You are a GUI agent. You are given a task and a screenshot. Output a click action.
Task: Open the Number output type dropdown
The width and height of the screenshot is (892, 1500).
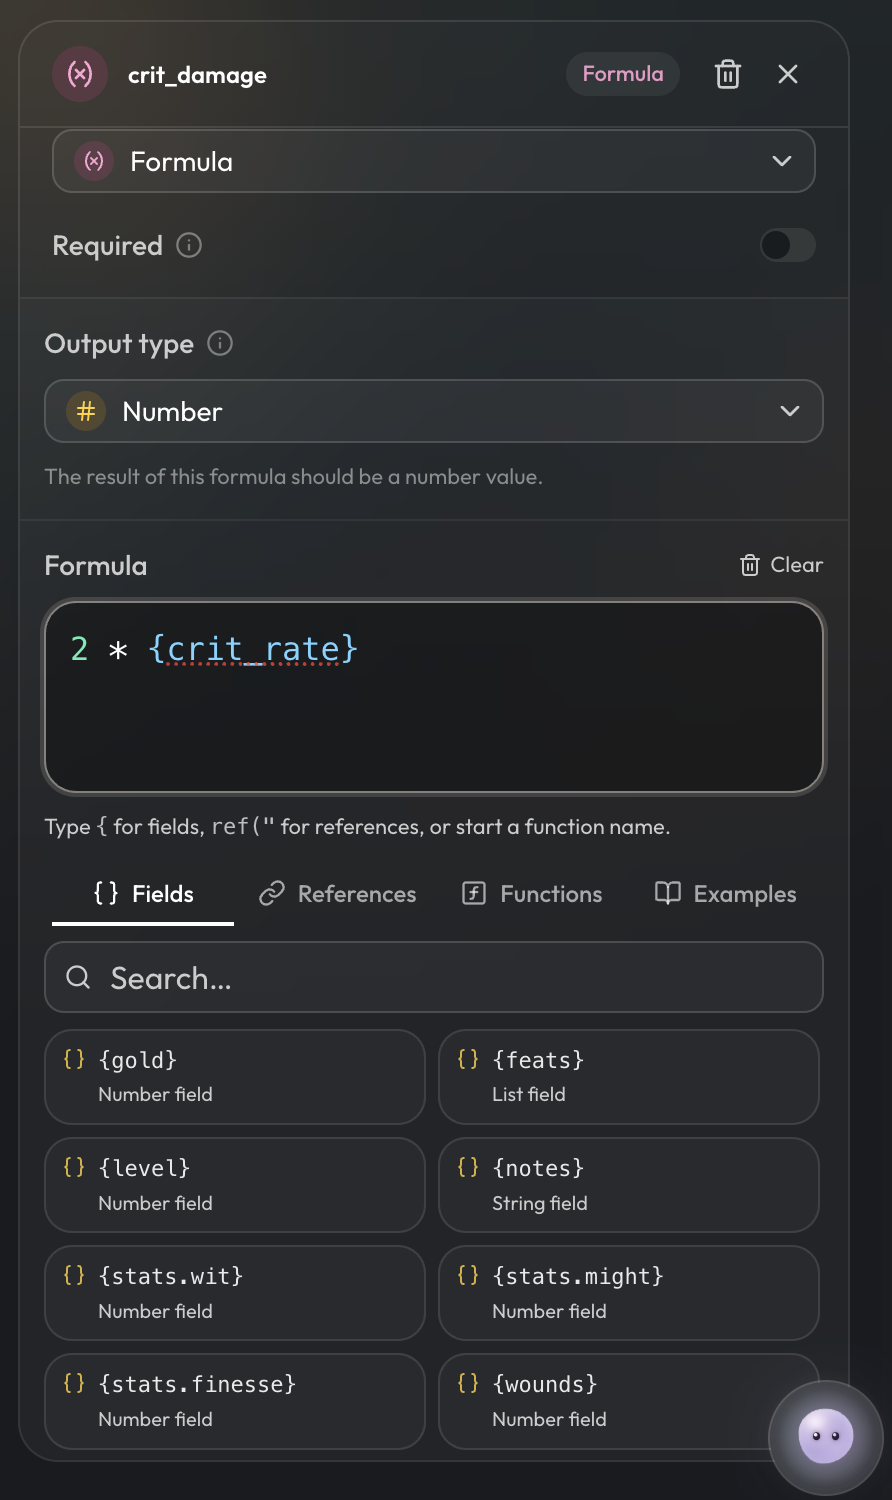(x=434, y=411)
